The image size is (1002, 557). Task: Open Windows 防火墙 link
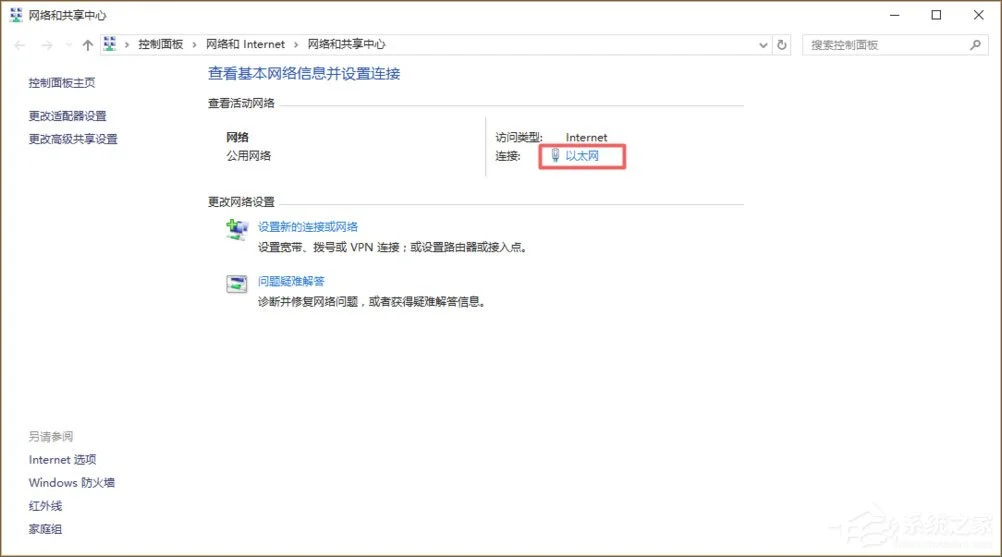coord(72,483)
